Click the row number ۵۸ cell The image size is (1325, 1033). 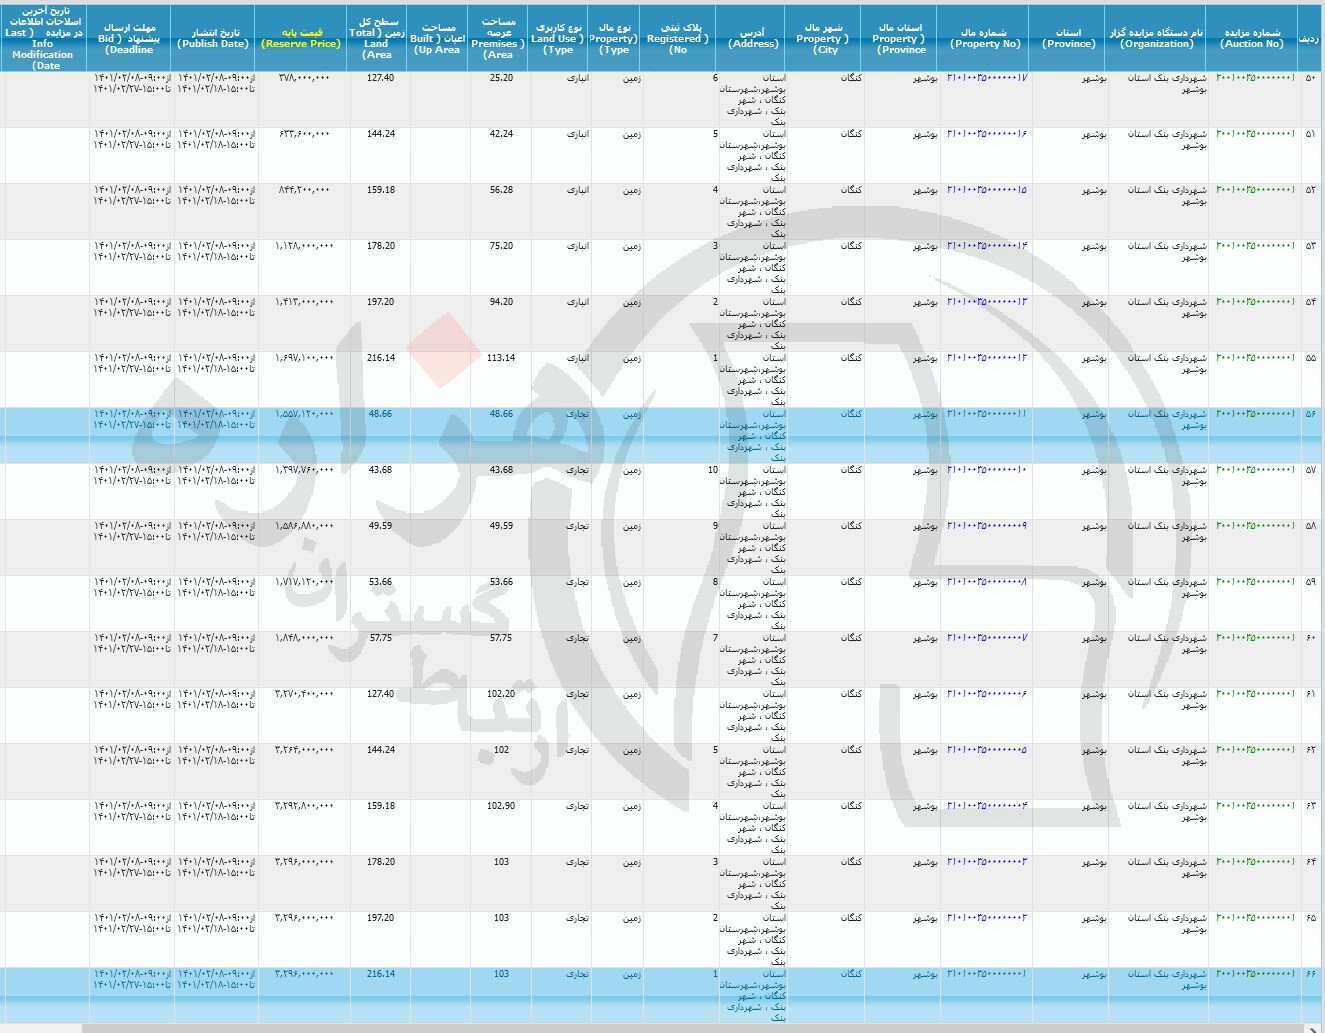coord(1311,526)
